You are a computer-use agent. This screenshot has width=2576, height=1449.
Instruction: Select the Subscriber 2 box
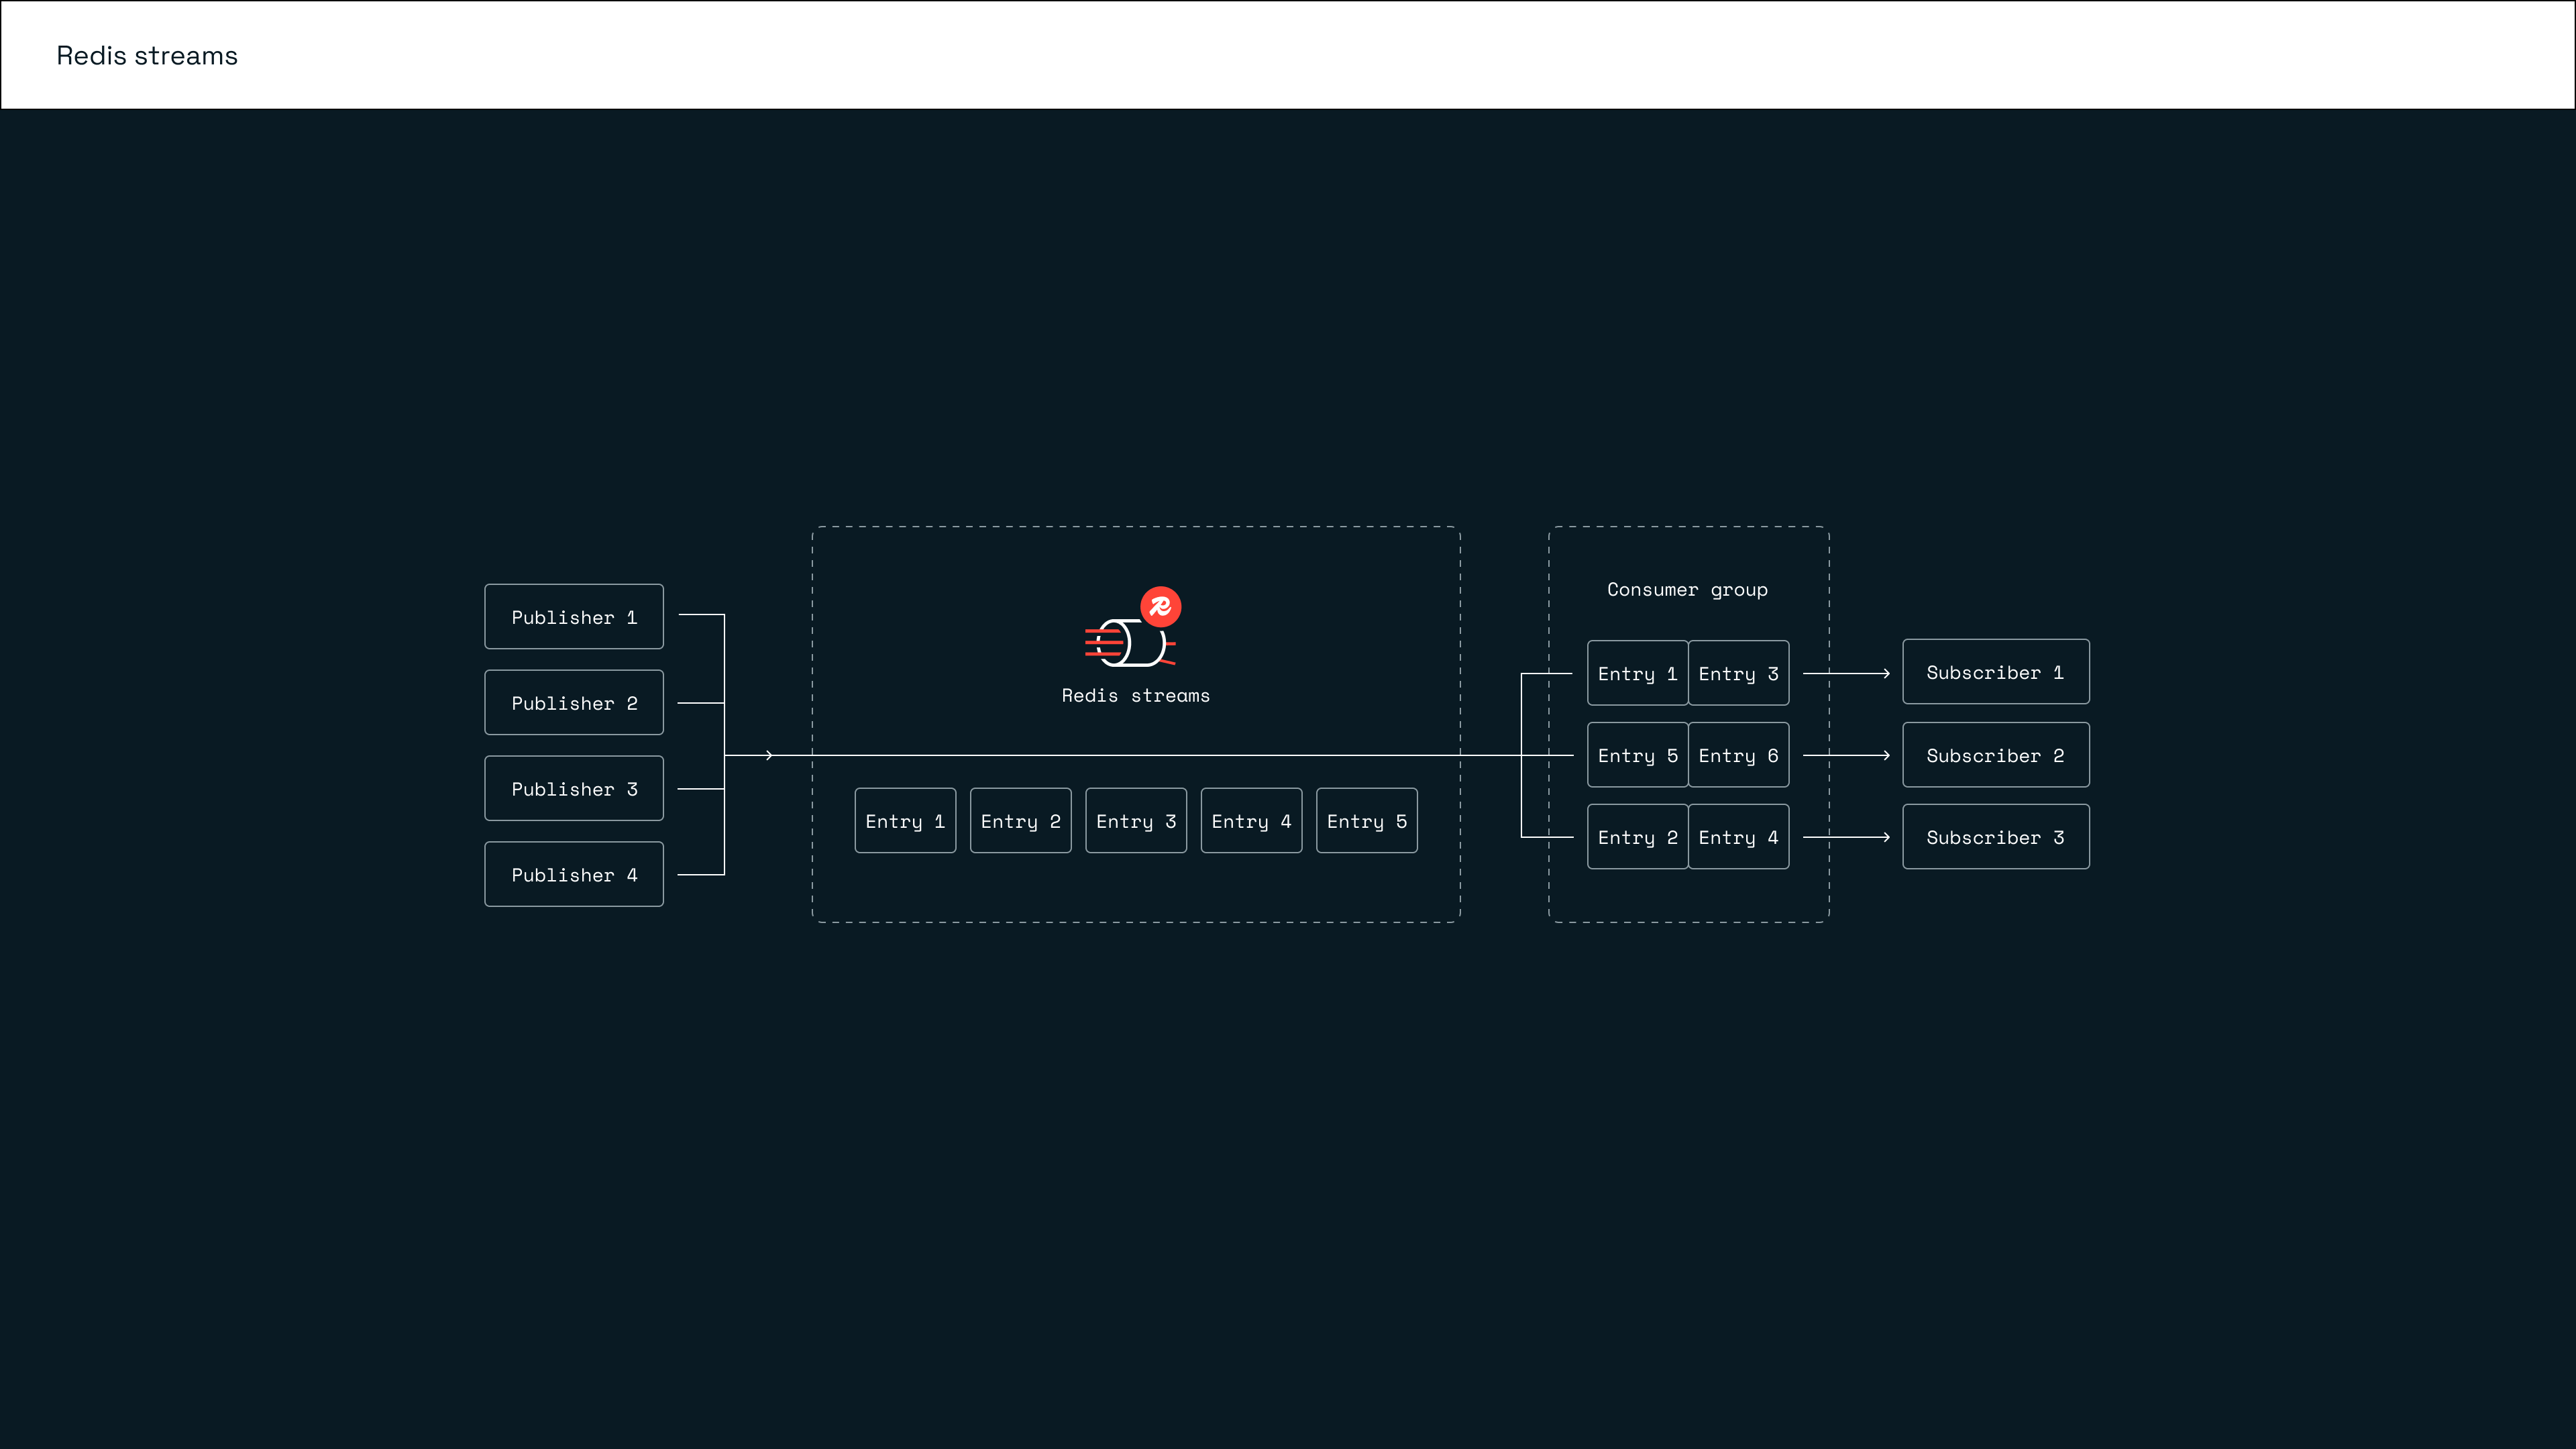[1995, 755]
